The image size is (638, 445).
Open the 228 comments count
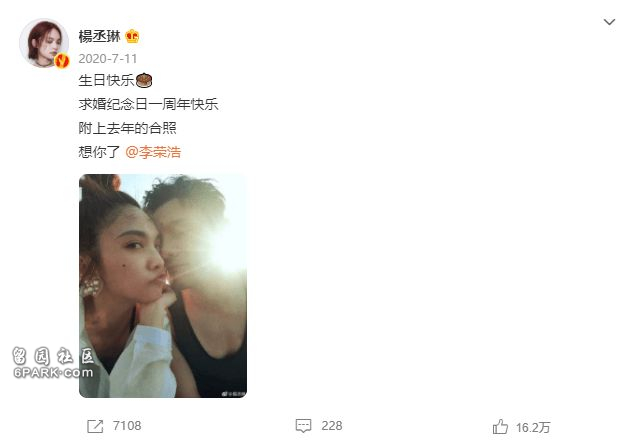pyautogui.click(x=332, y=426)
